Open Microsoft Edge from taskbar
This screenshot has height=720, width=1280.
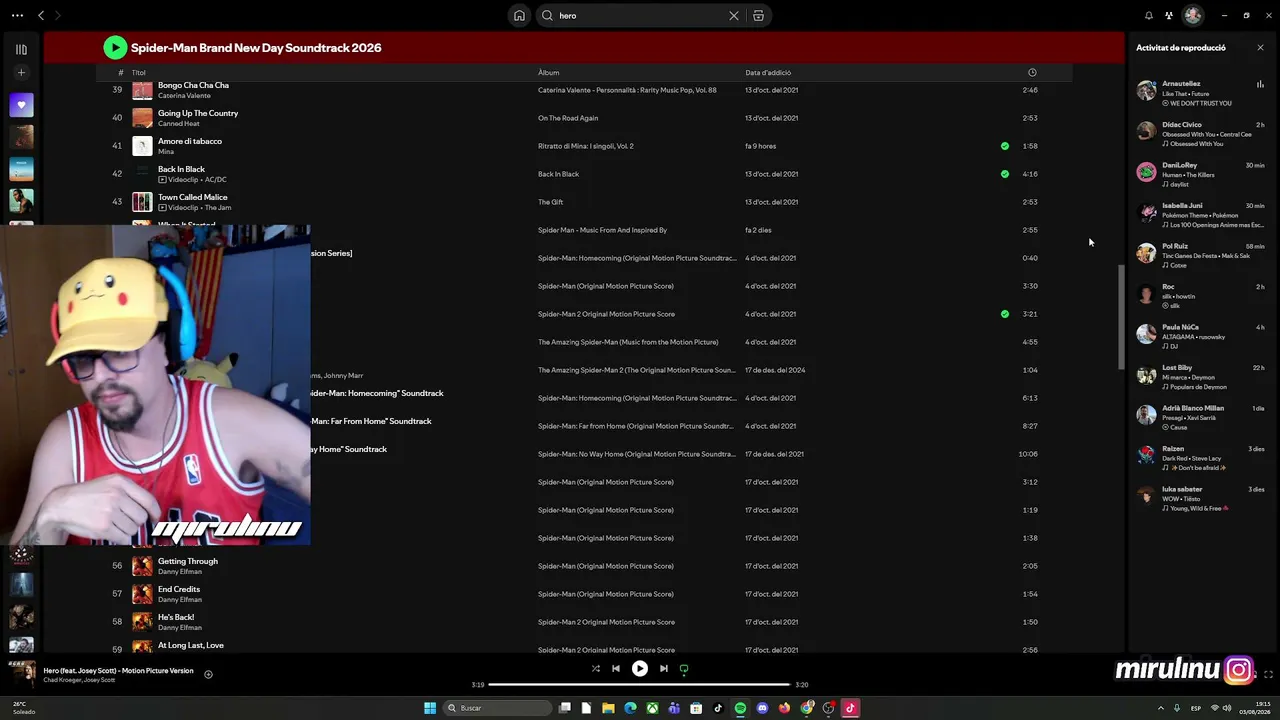click(630, 708)
